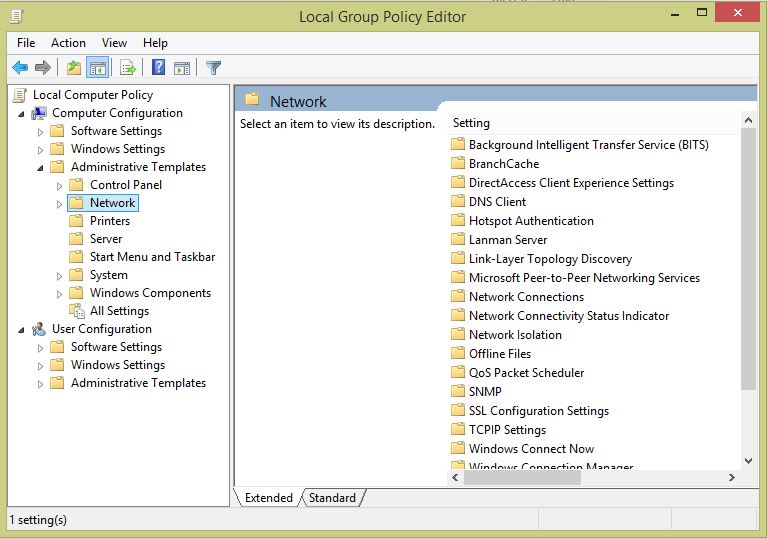Click the vertical scrollbar up arrow
This screenshot has height=538, width=767.
tap(748, 120)
